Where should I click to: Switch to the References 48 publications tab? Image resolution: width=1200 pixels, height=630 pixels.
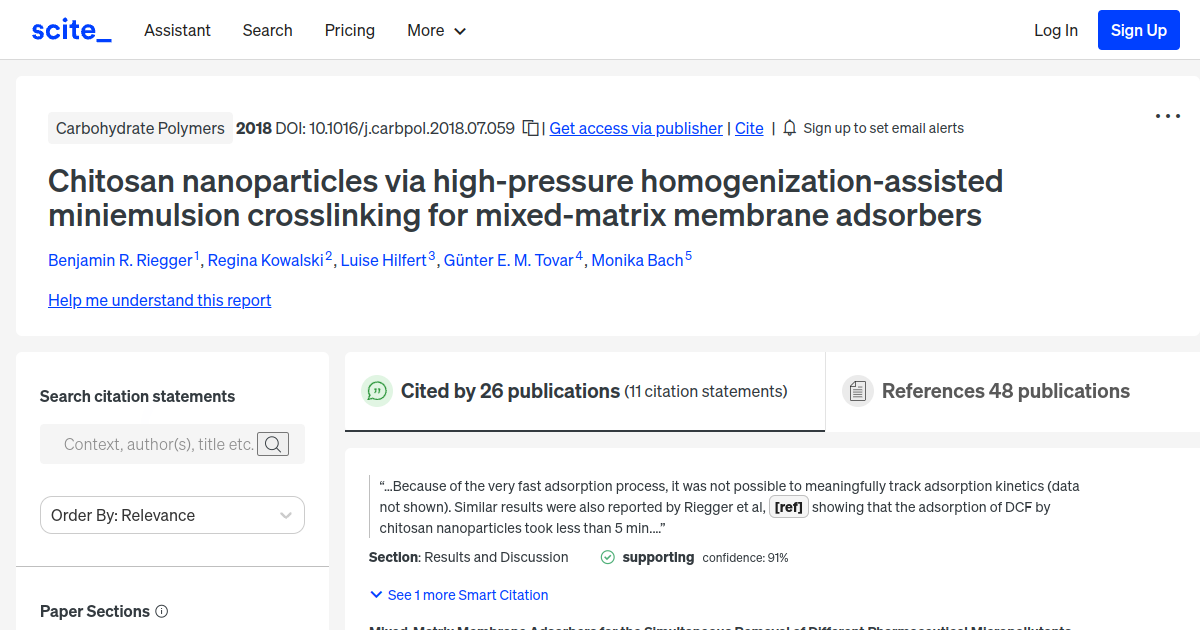coord(1005,391)
